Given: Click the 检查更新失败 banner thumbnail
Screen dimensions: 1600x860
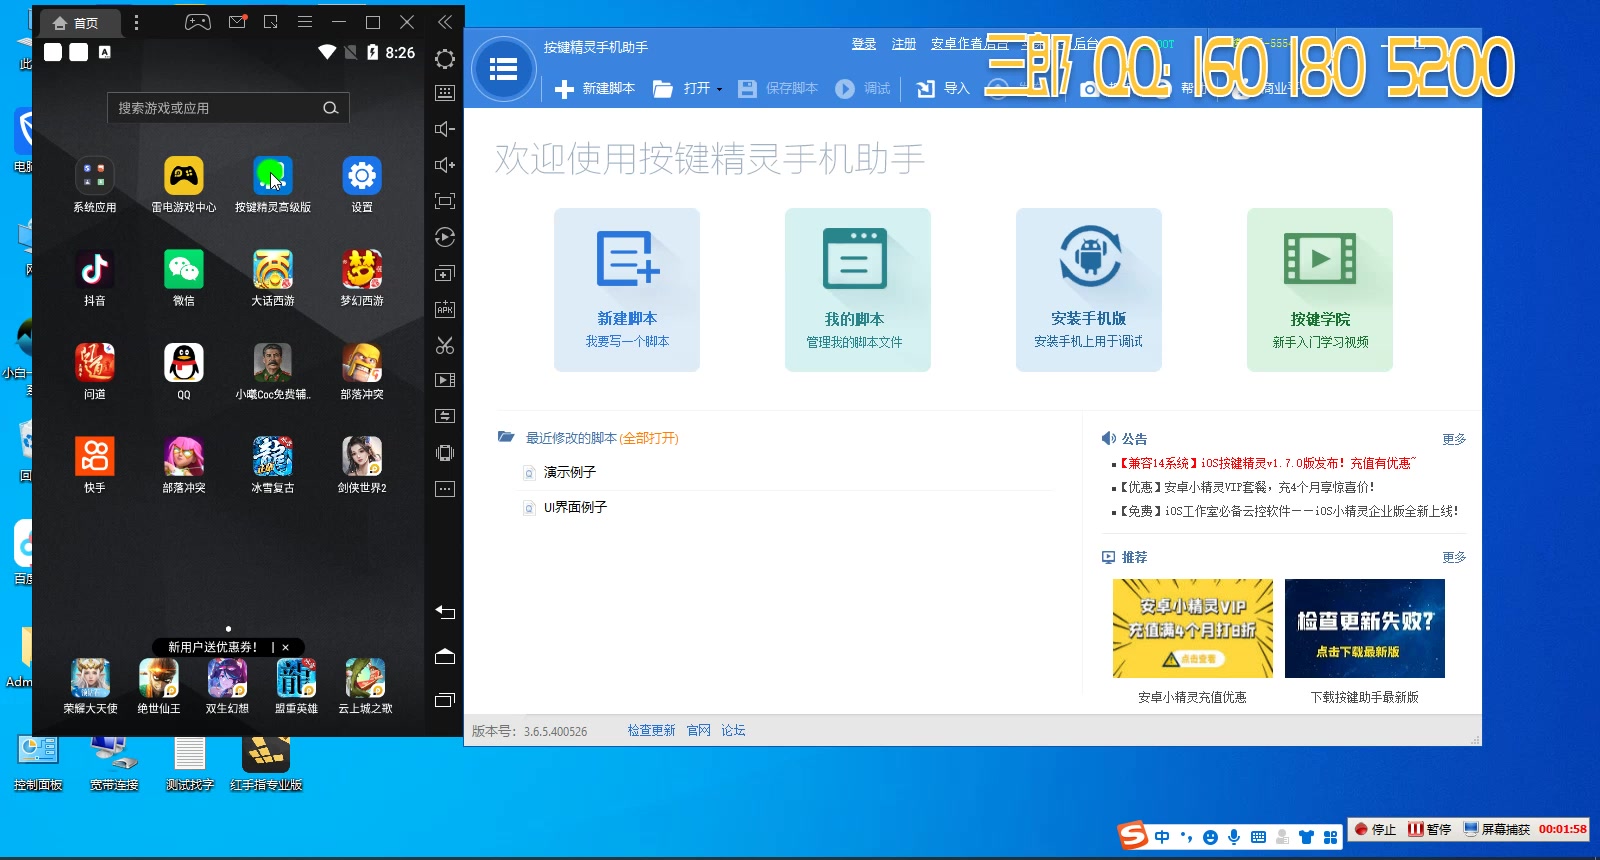Looking at the screenshot, I should pos(1364,628).
